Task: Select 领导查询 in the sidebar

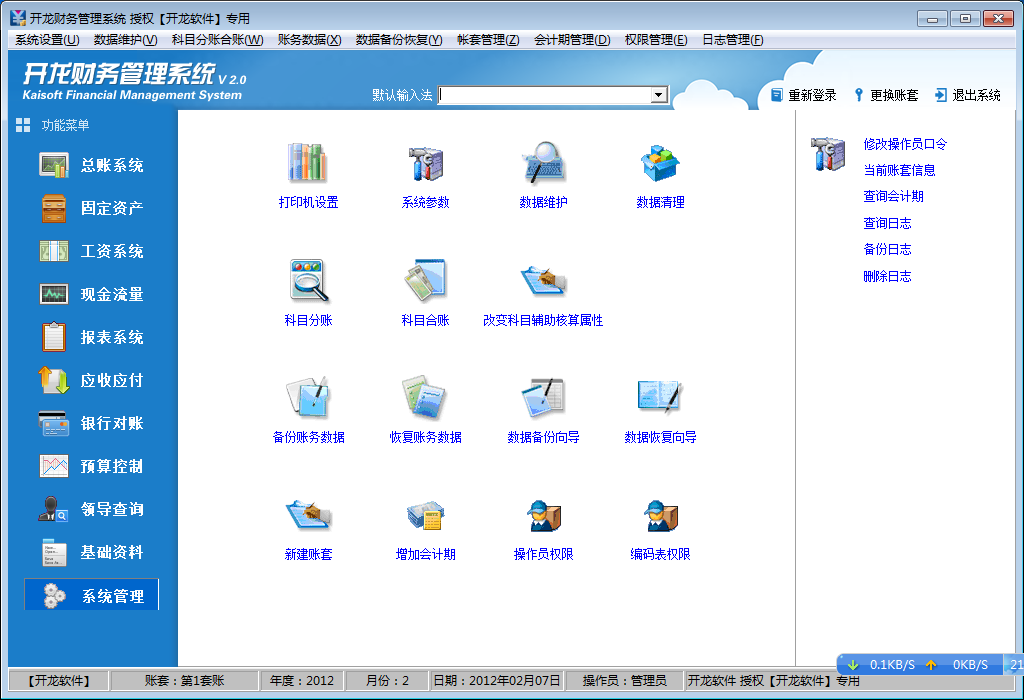Action: 91,509
